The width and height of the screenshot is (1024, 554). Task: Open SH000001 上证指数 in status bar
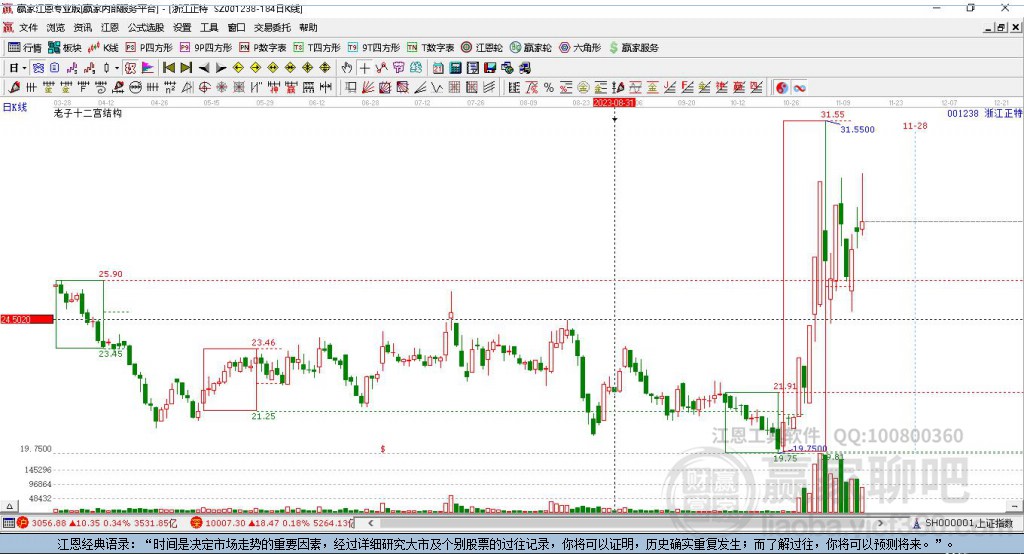969,523
